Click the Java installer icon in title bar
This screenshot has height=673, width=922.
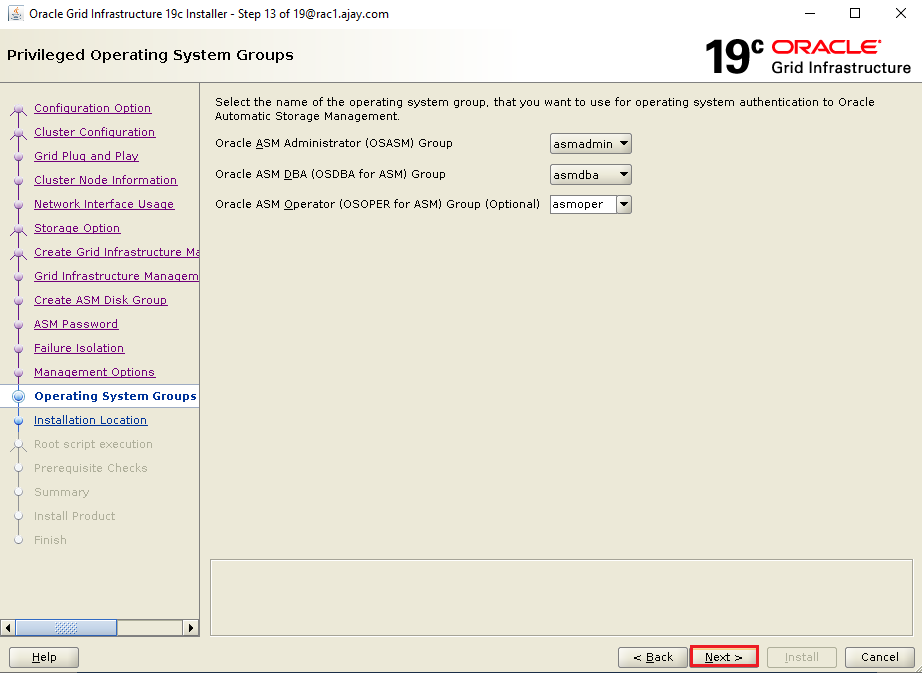[x=16, y=13]
